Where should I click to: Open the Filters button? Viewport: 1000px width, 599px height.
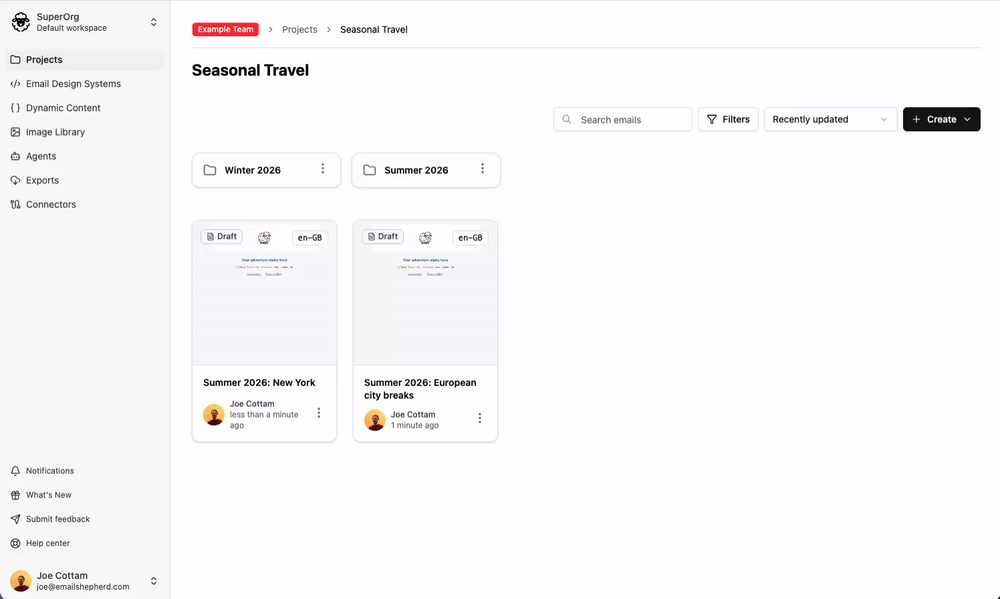pos(728,119)
